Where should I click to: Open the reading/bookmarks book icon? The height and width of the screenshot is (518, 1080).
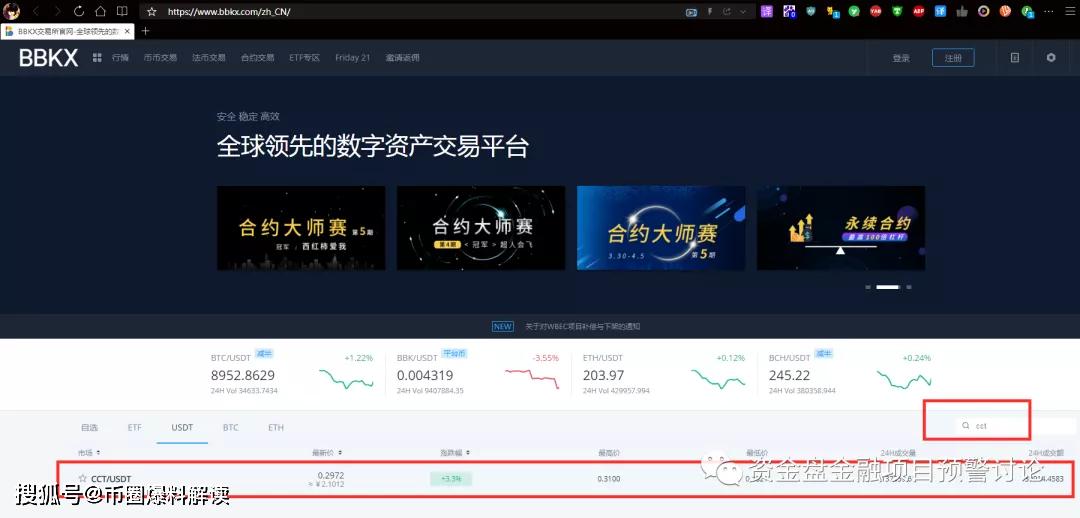point(122,12)
